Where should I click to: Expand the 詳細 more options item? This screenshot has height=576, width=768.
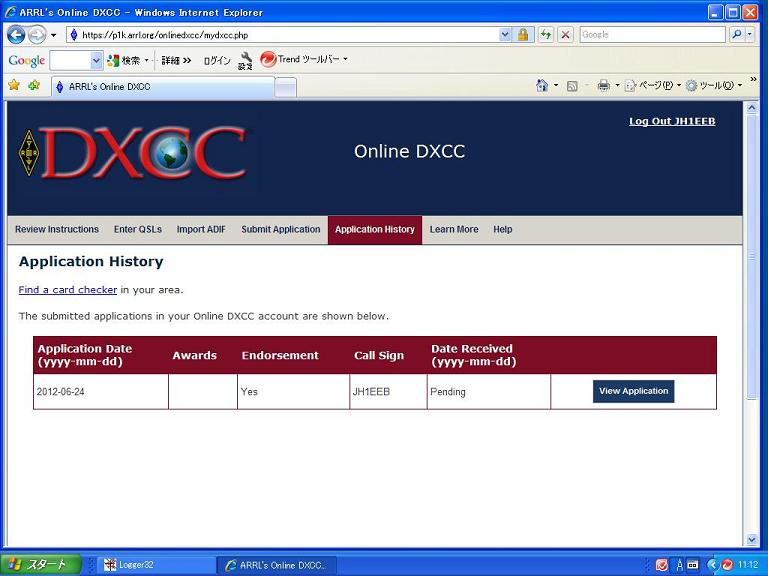176,61
